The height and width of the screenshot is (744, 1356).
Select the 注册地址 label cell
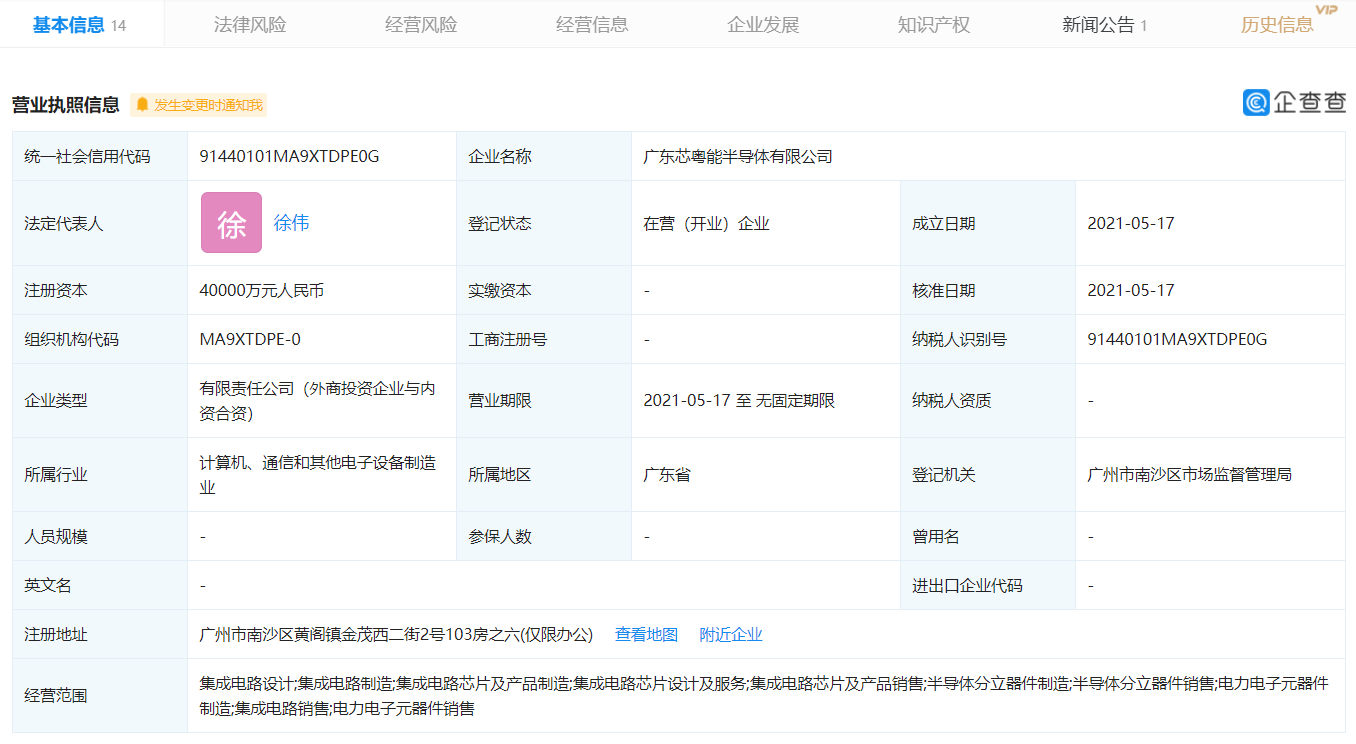pos(100,634)
